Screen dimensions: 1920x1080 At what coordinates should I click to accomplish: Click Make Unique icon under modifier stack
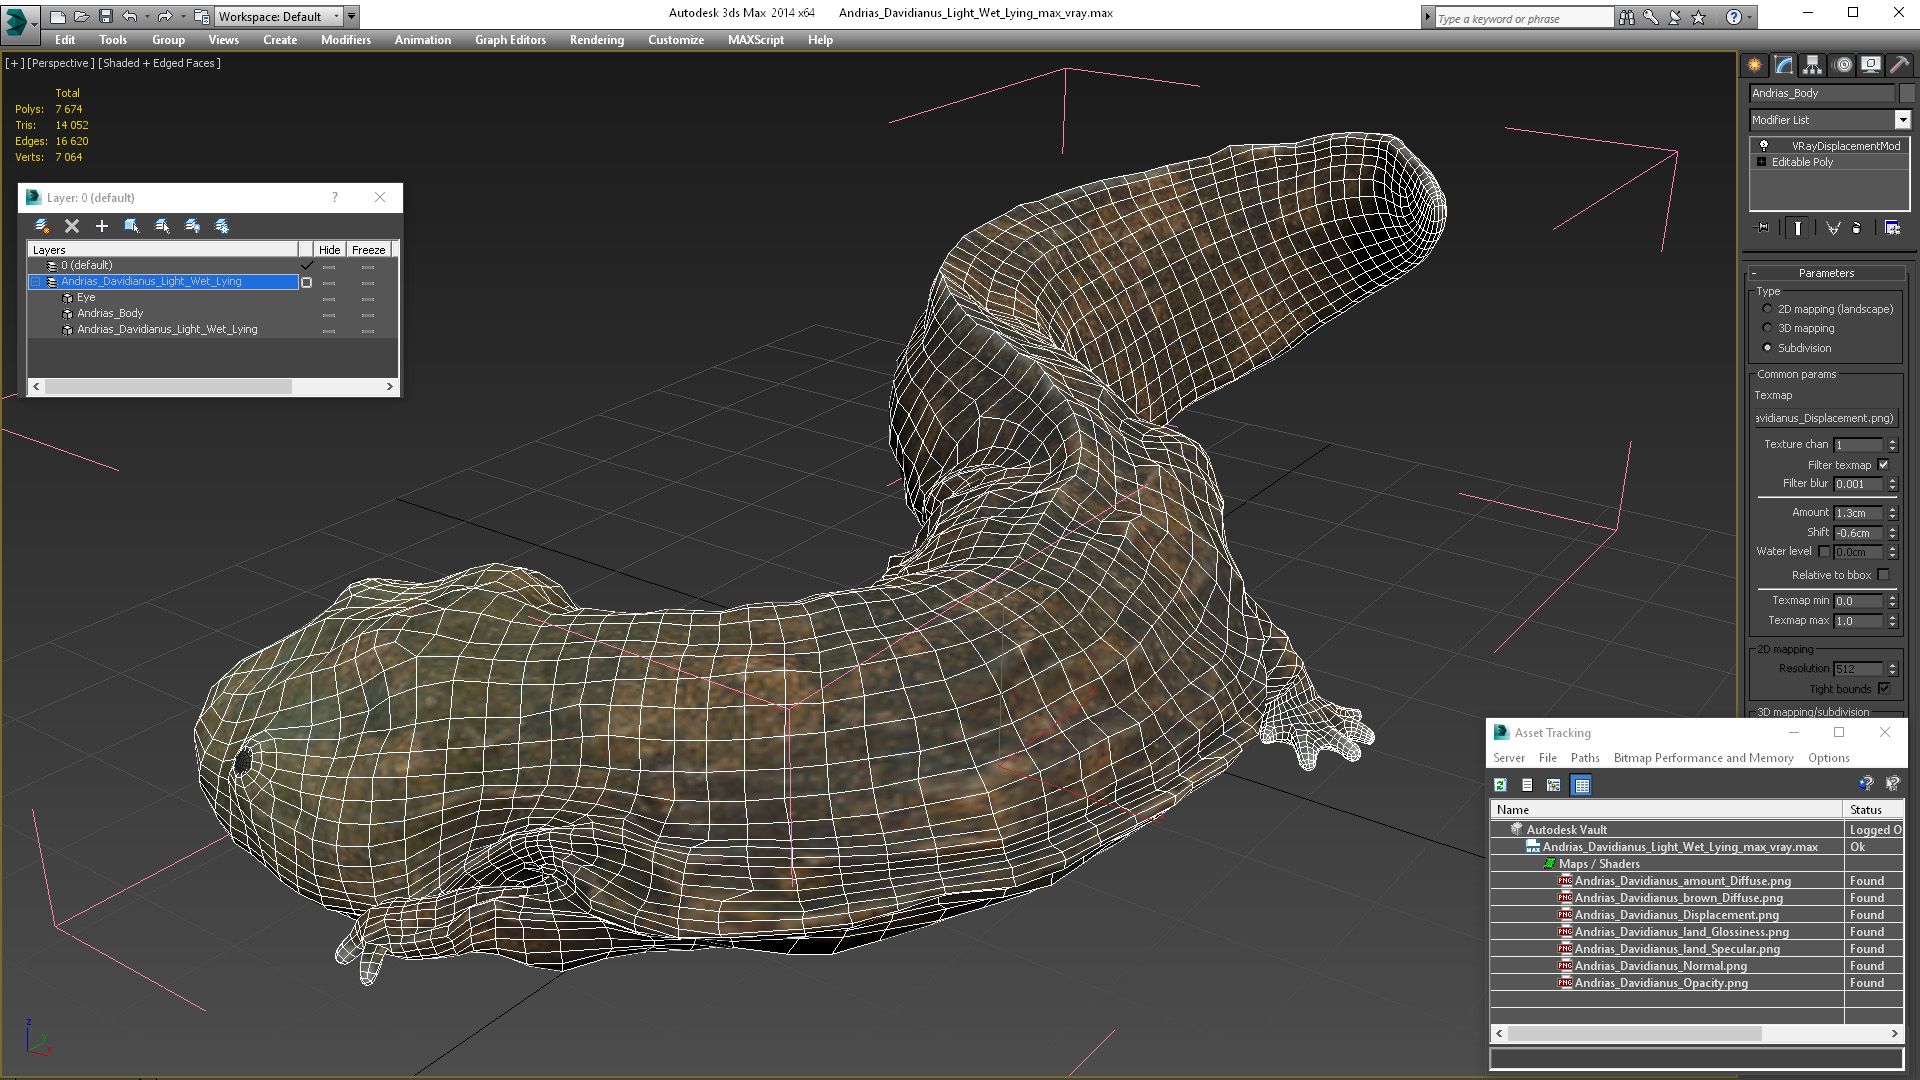(x=1833, y=228)
